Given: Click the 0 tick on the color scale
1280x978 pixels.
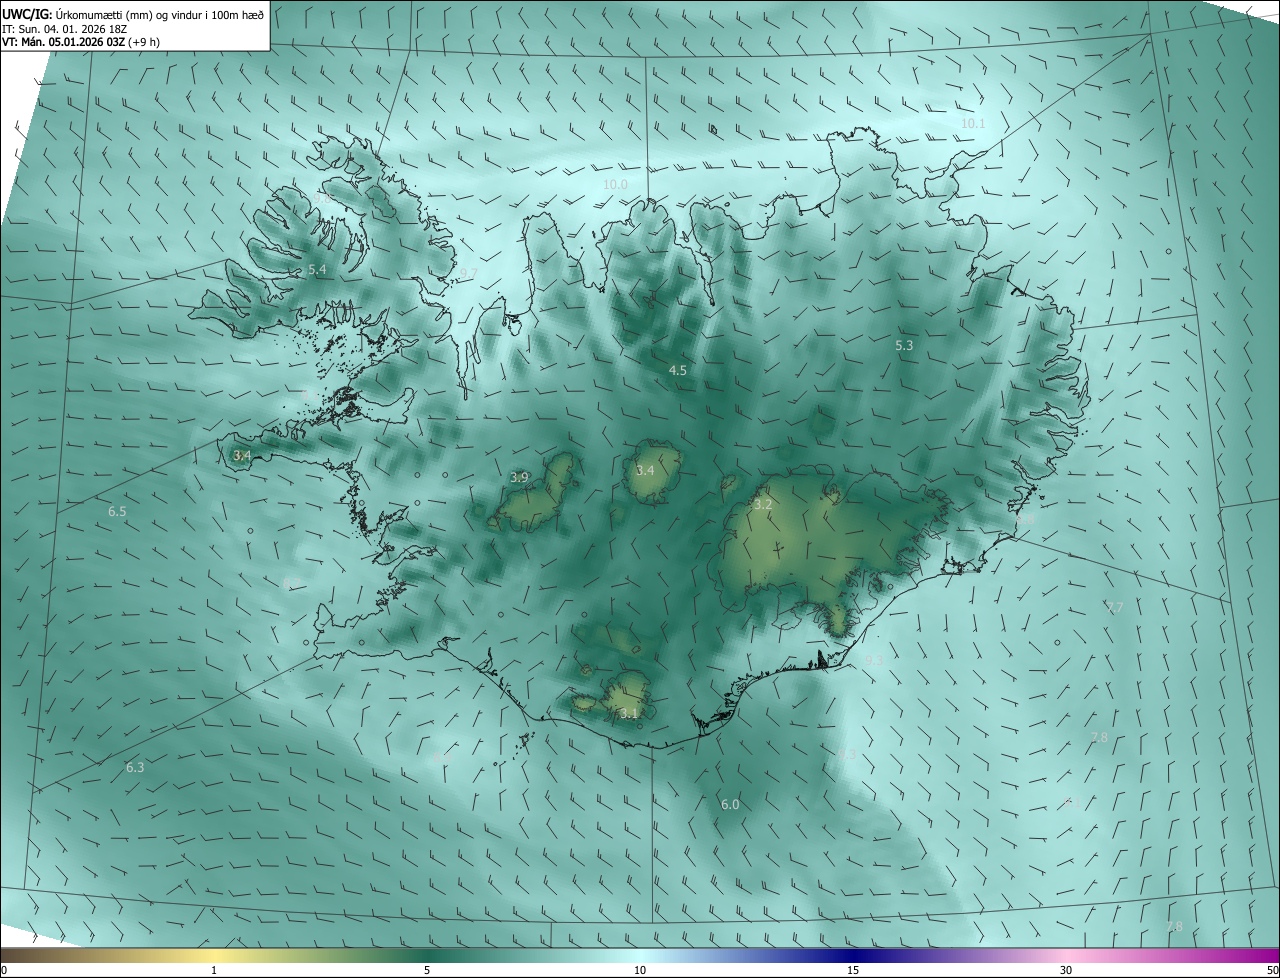Looking at the screenshot, I should [x=4, y=971].
